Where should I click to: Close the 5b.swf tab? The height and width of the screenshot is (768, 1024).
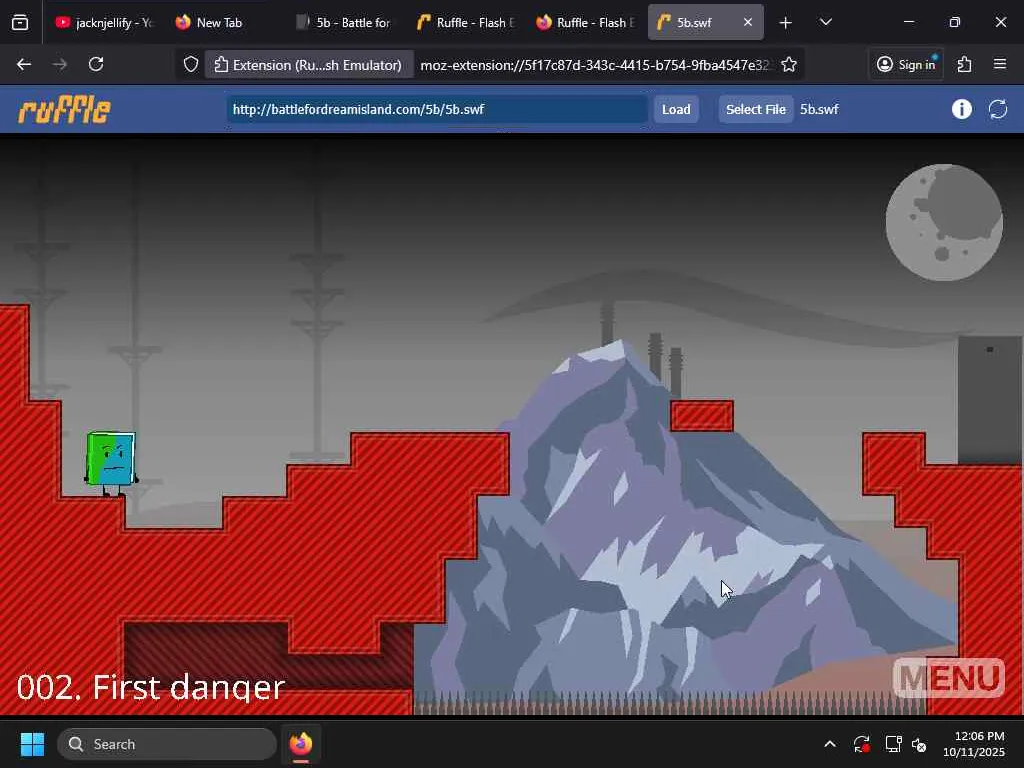pyautogui.click(x=748, y=22)
